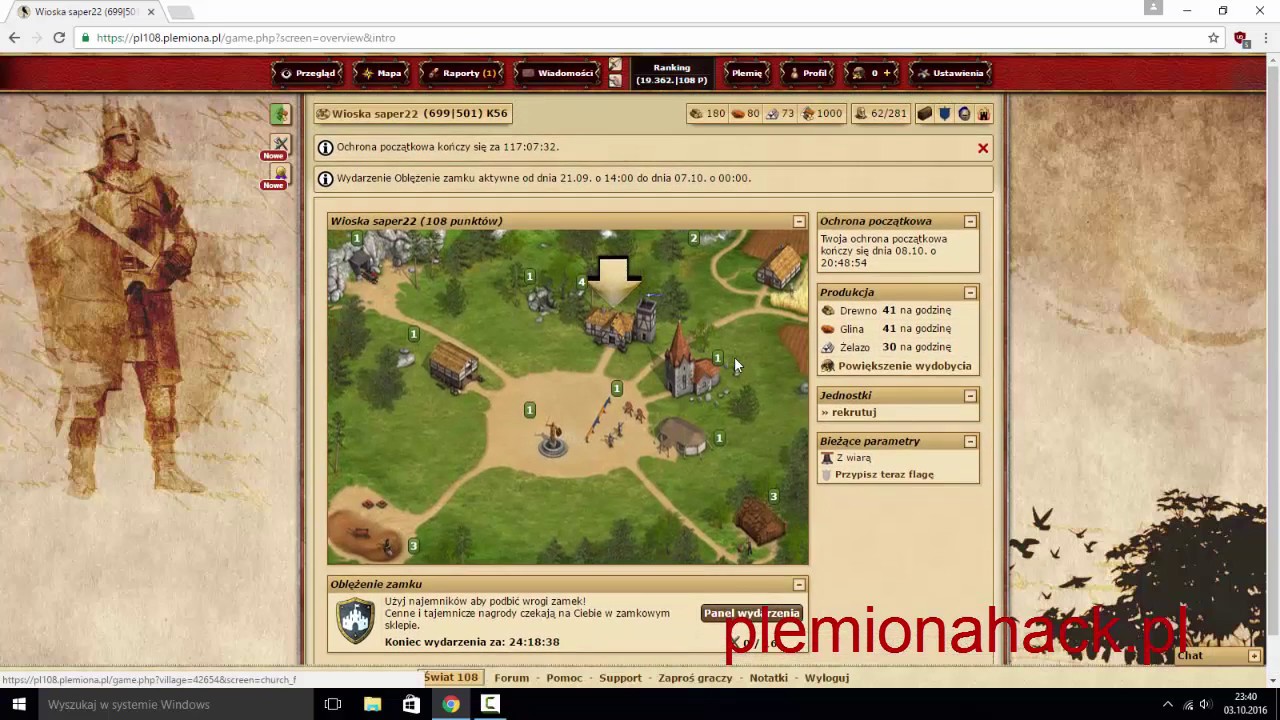1280x720 pixels.
Task: Open the church building on village map
Action: [689, 362]
